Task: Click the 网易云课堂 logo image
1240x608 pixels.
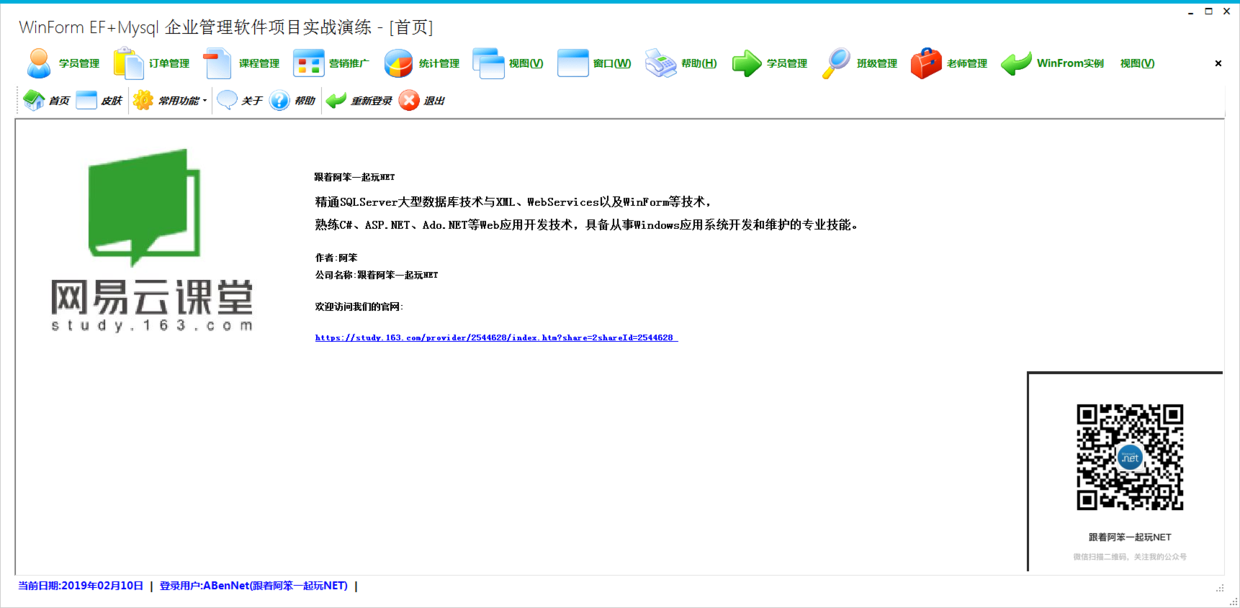Action: click(x=152, y=240)
